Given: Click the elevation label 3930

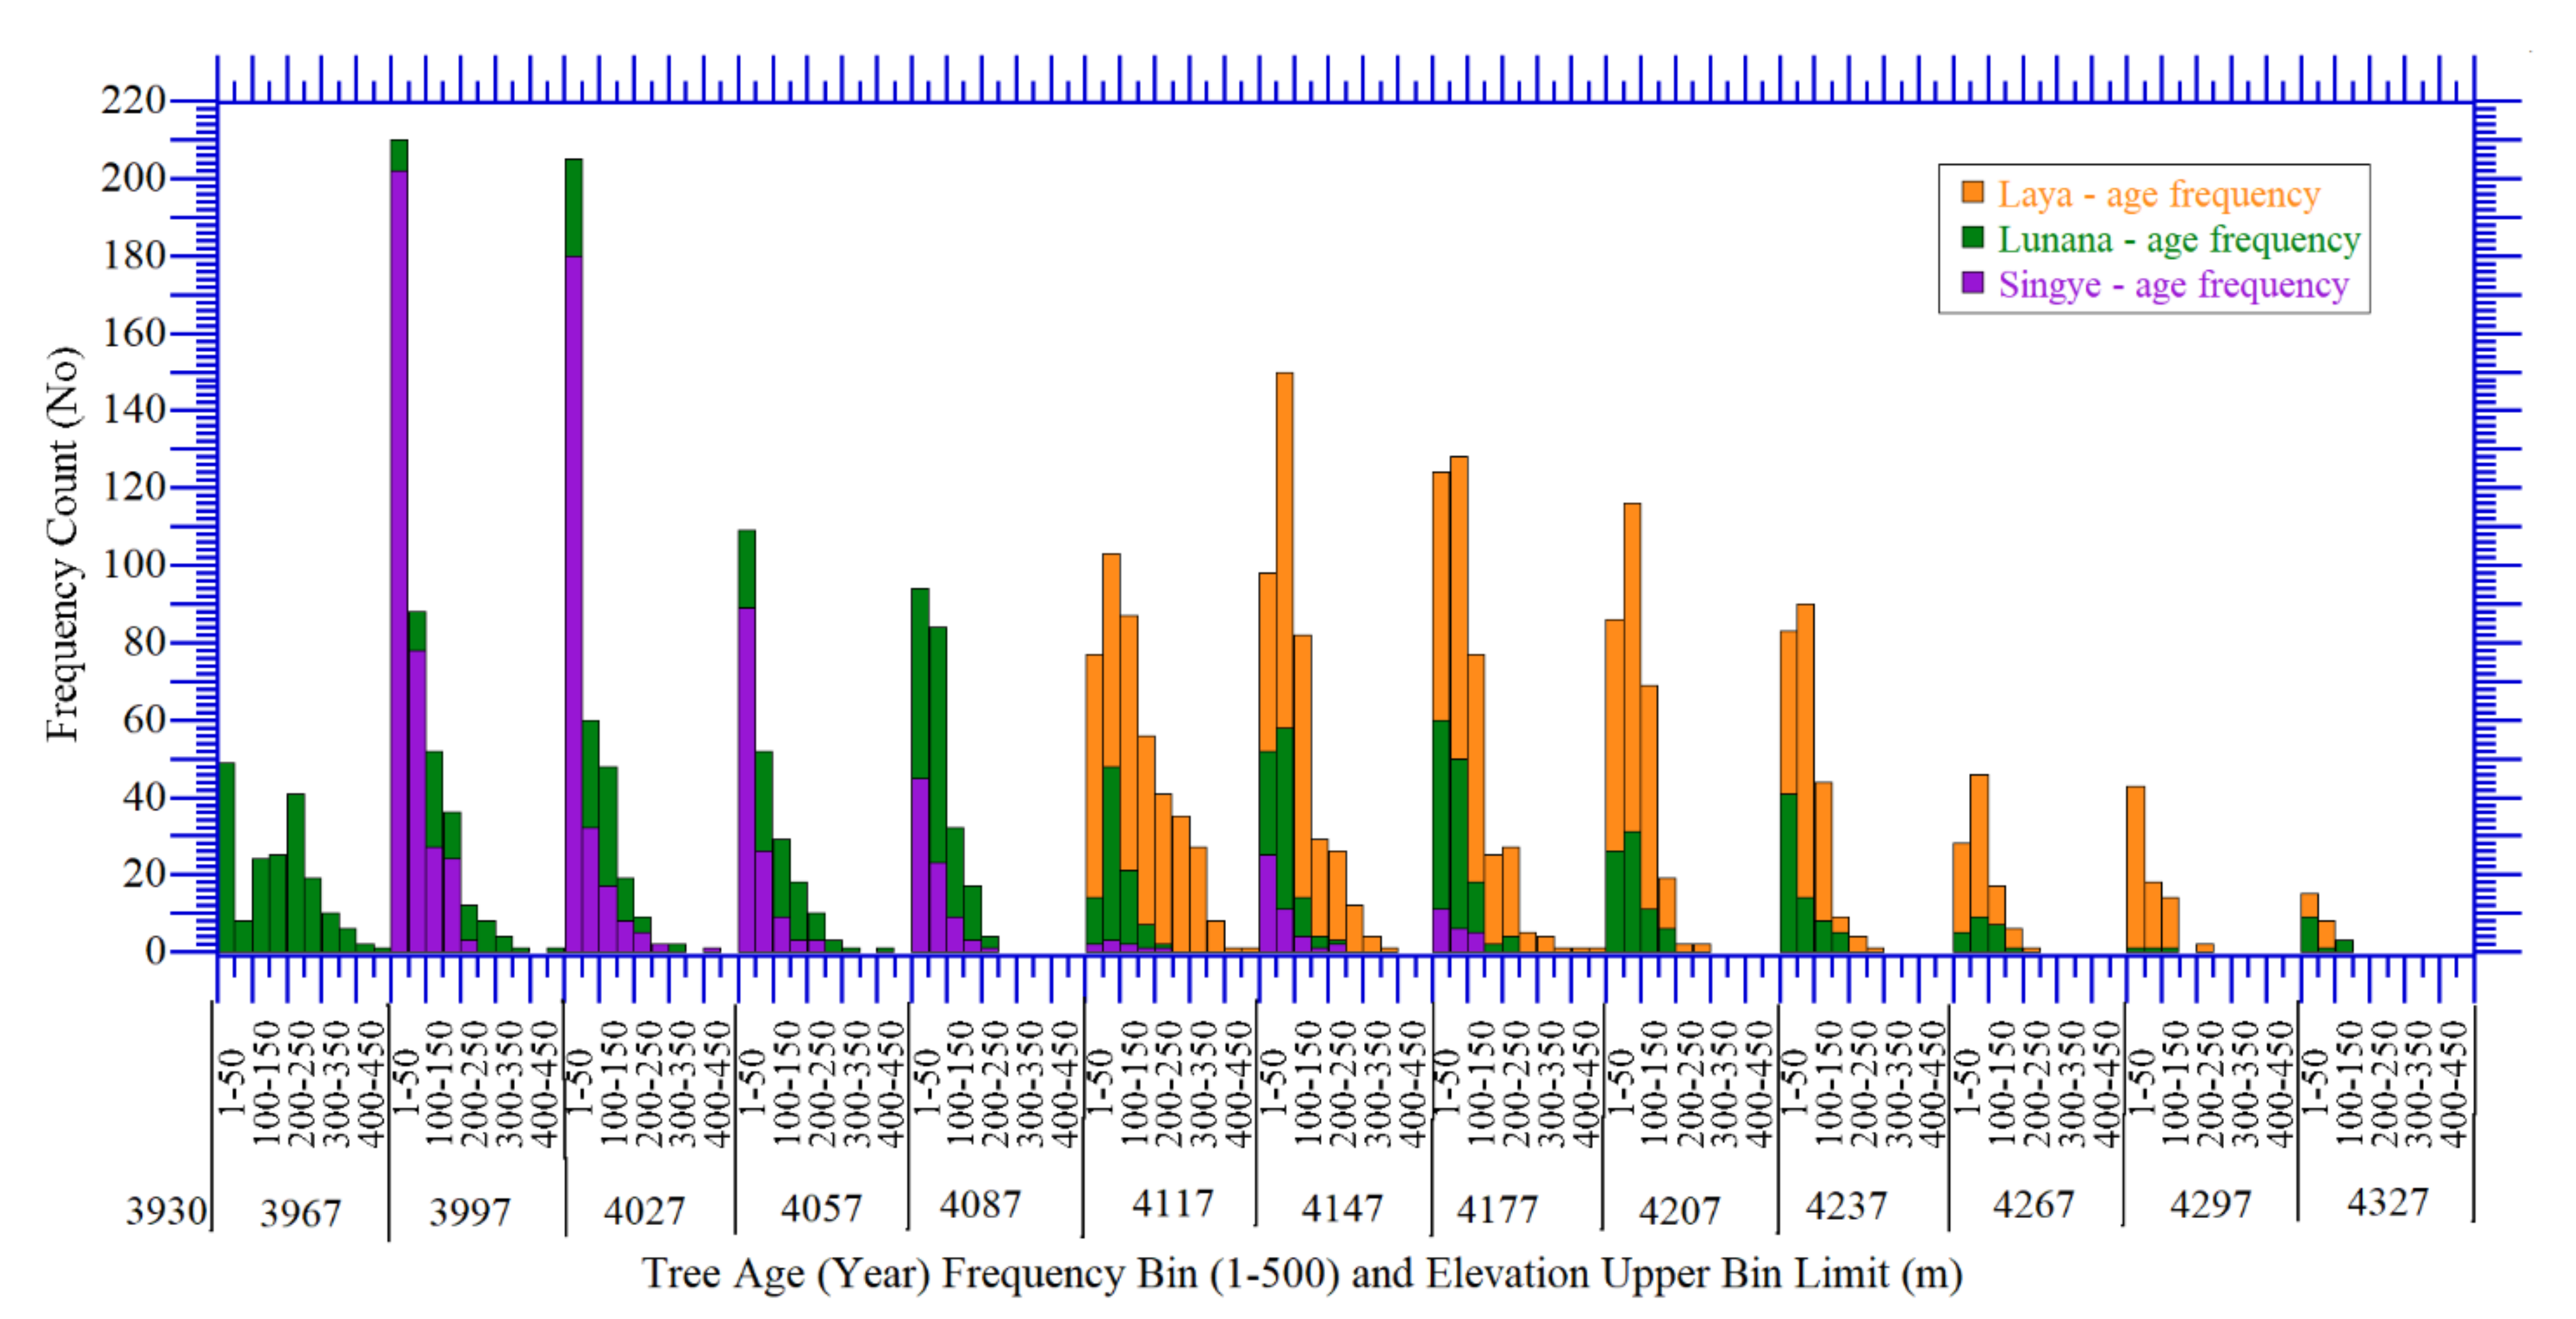Looking at the screenshot, I should tap(166, 1211).
